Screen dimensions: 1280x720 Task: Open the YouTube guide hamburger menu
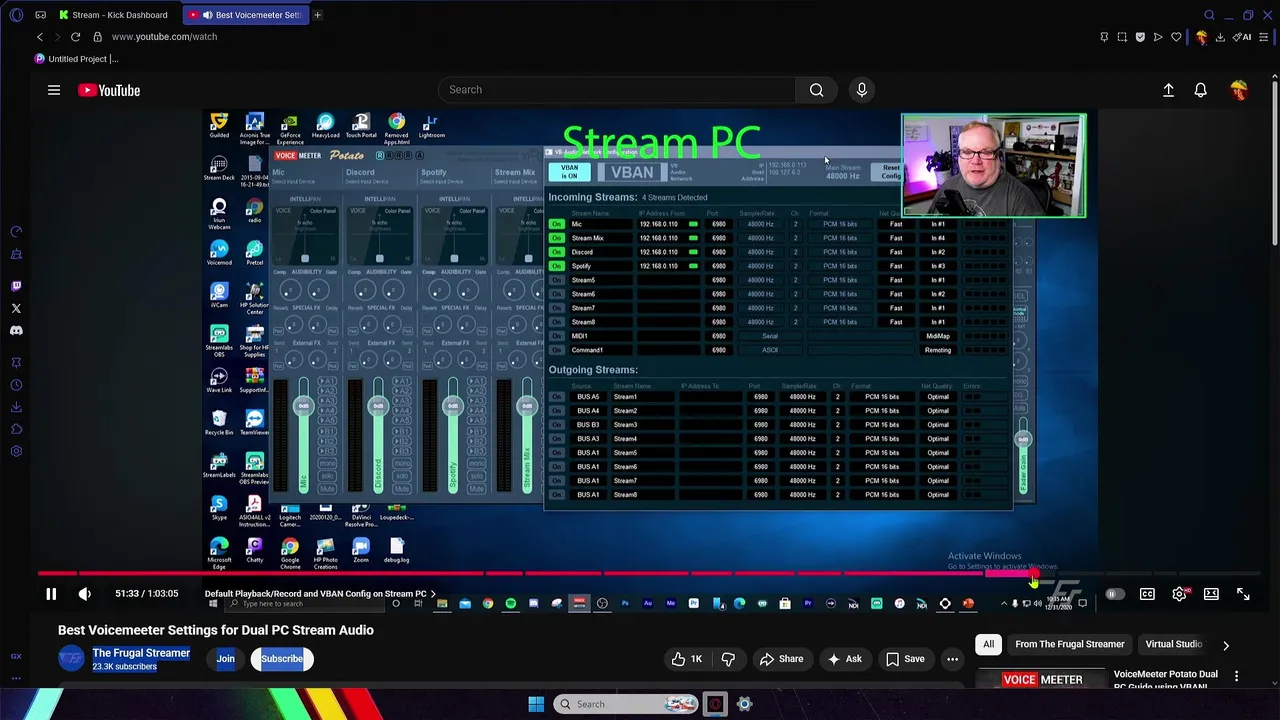click(x=54, y=90)
